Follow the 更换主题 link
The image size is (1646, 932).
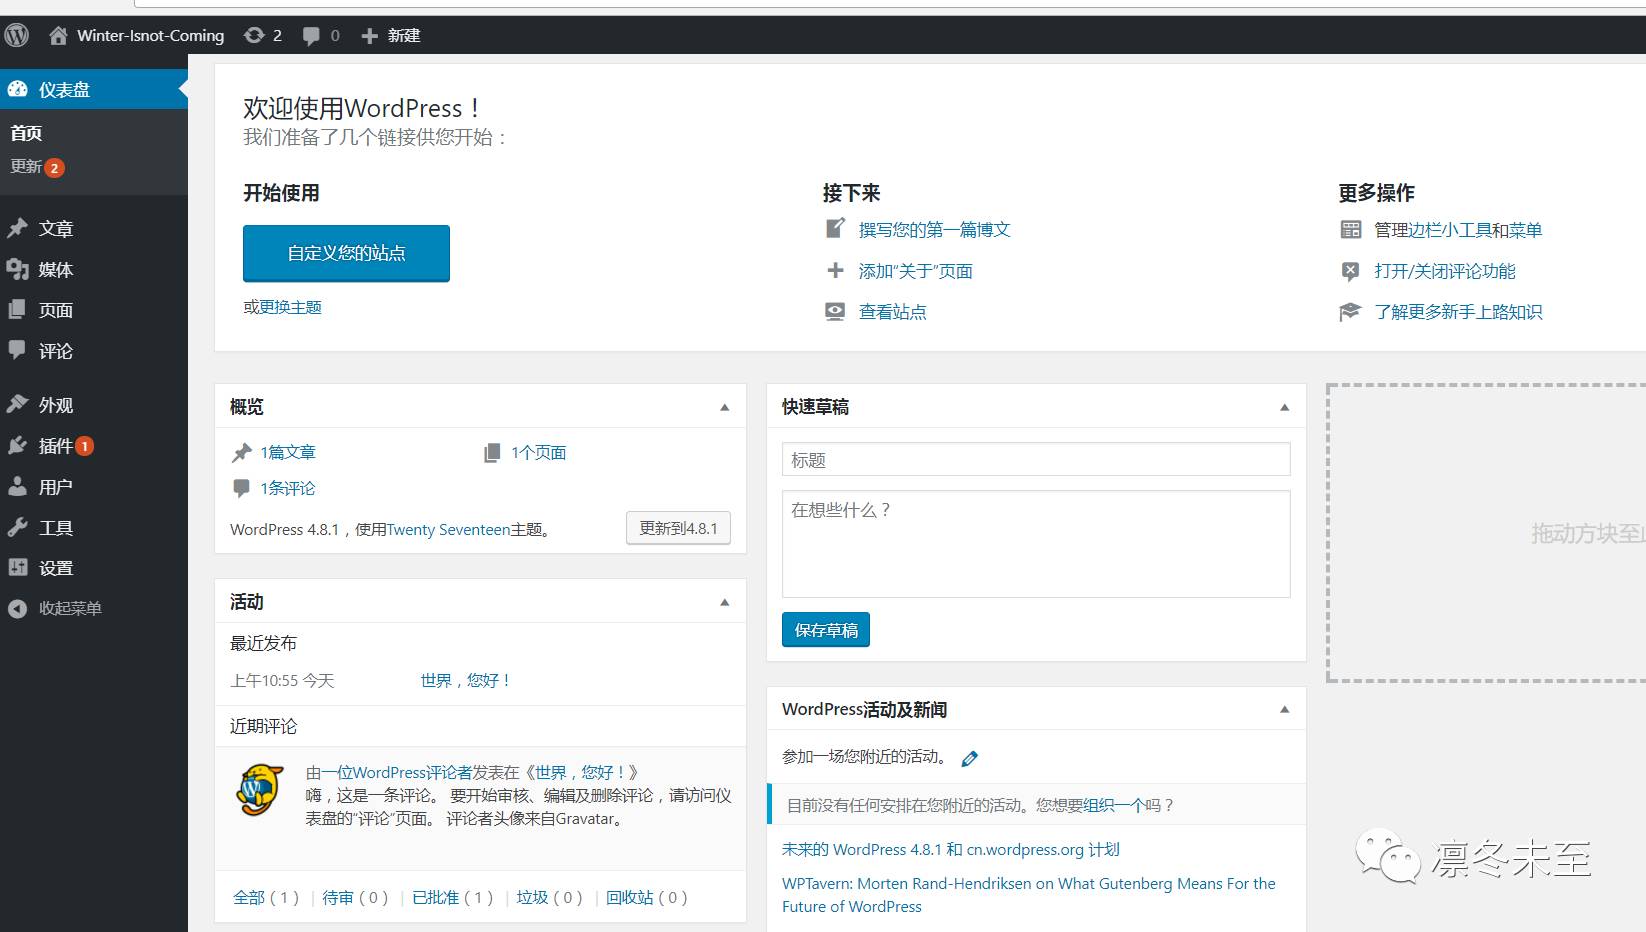pyautogui.click(x=290, y=307)
